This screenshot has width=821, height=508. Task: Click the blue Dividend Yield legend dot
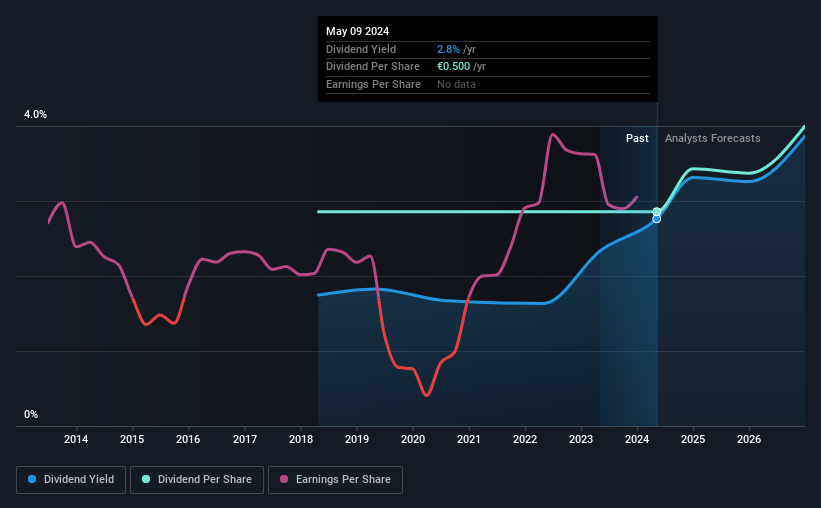click(x=32, y=479)
